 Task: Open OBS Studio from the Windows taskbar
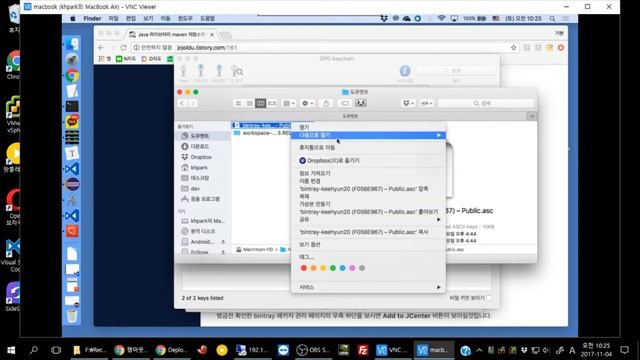pos(313,350)
